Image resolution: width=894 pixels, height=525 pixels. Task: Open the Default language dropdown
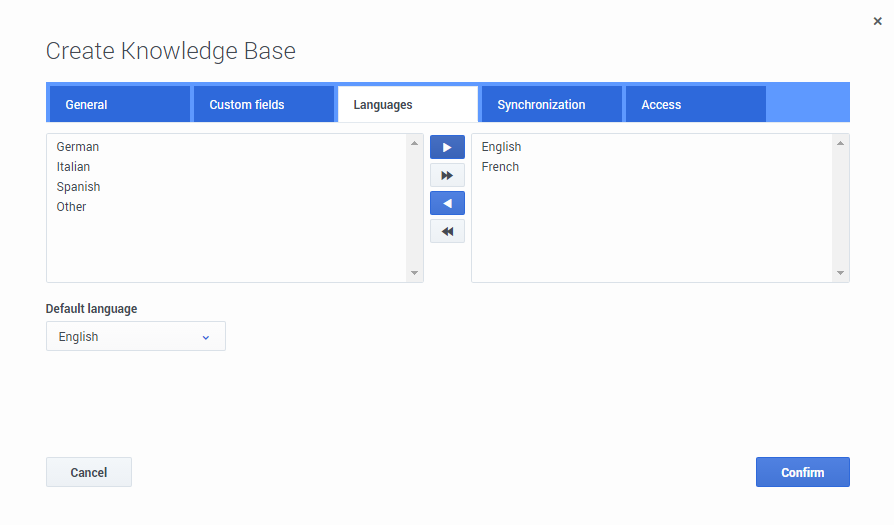(x=136, y=337)
